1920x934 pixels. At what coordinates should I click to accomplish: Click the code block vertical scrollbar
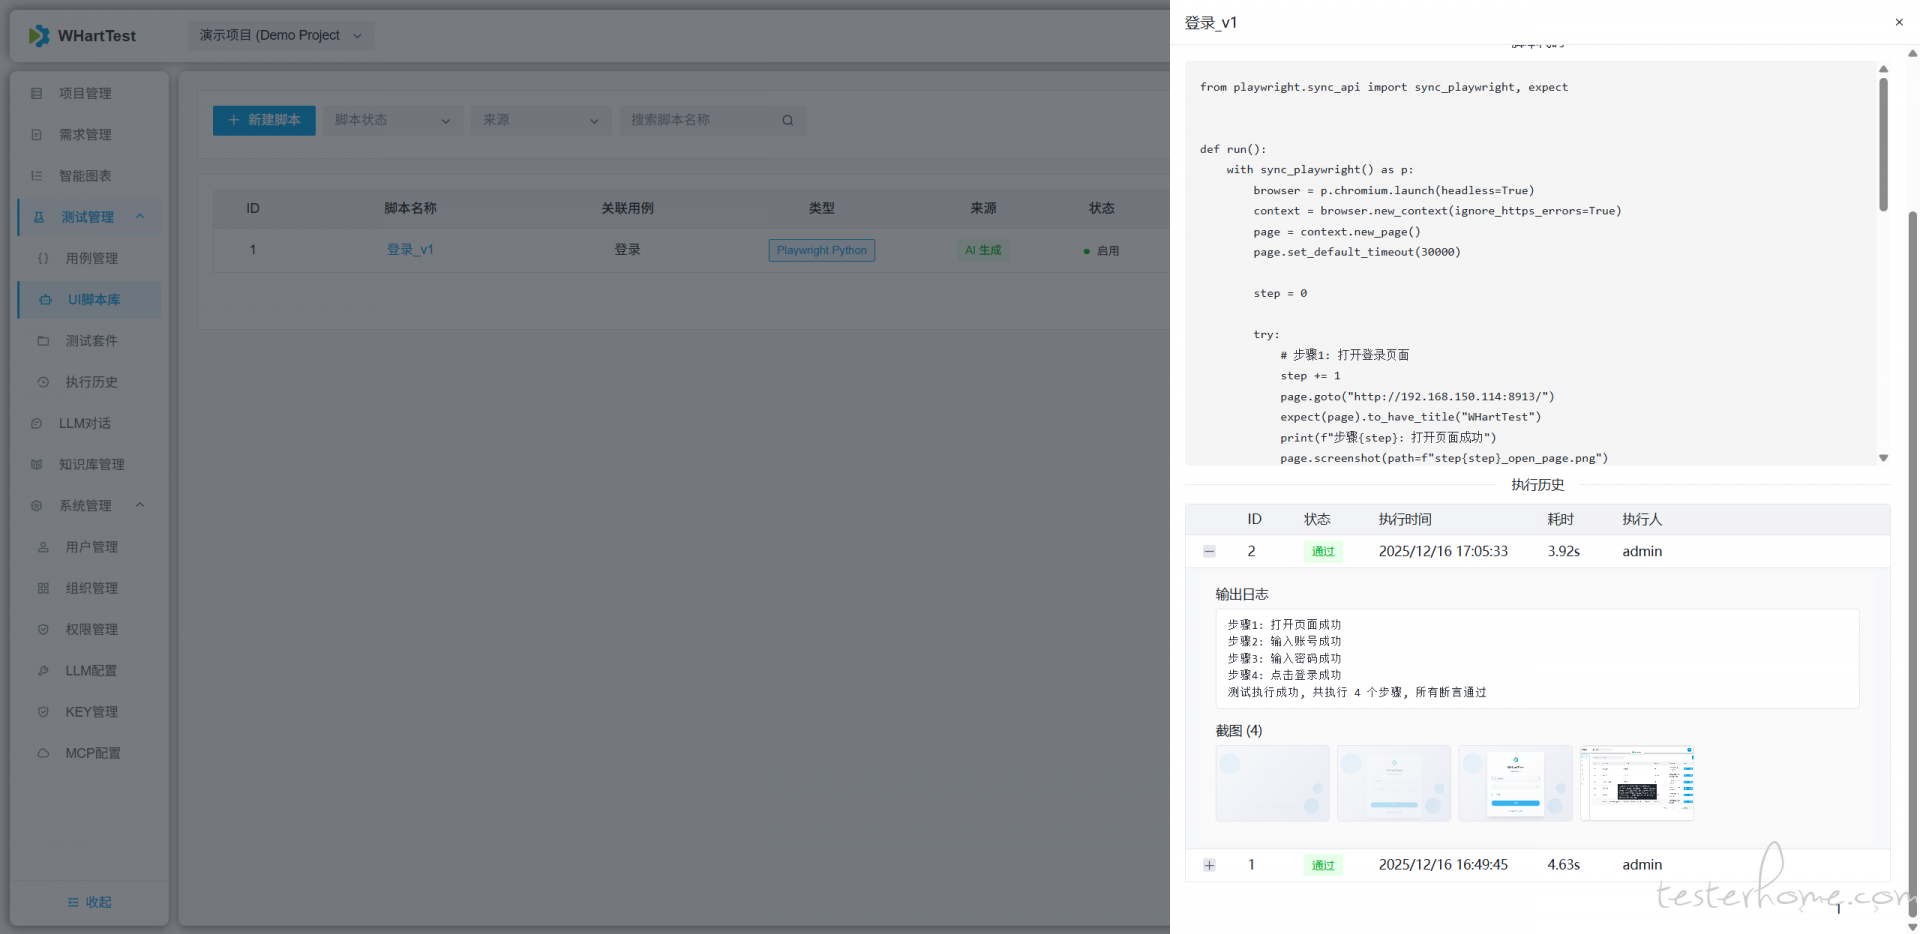click(1883, 145)
